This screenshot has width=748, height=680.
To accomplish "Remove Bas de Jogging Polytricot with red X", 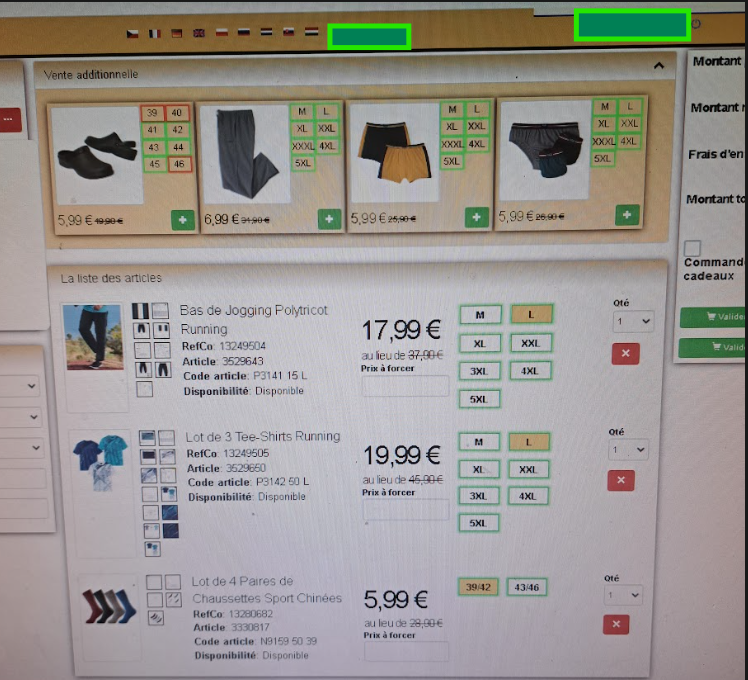I will (625, 354).
